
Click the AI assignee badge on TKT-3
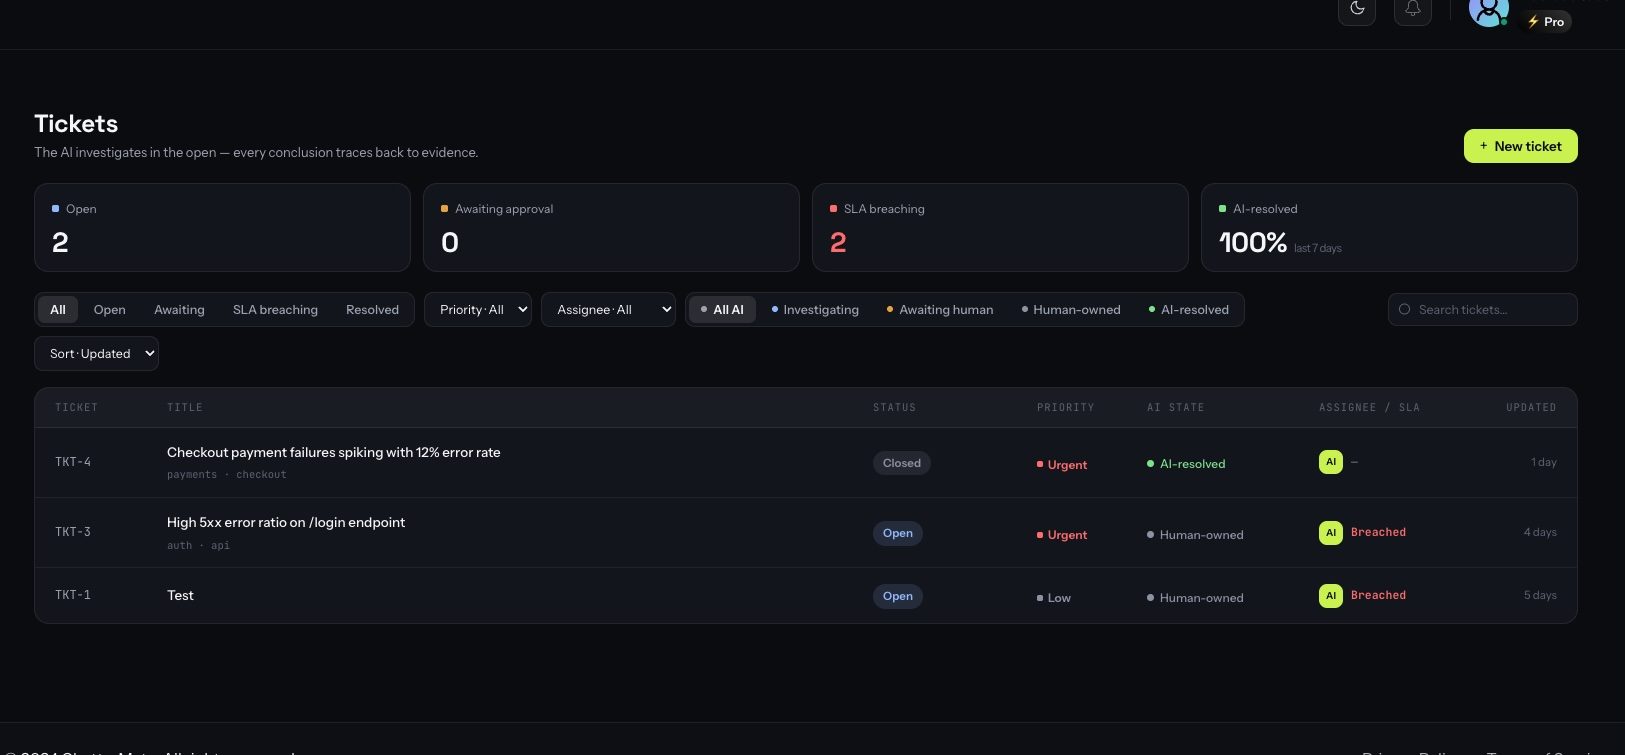point(1331,533)
